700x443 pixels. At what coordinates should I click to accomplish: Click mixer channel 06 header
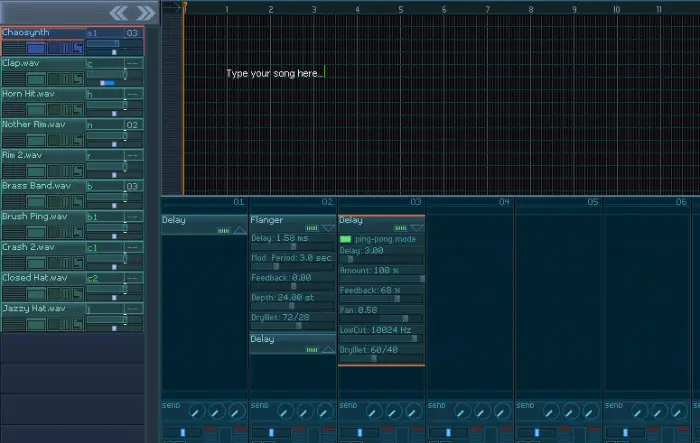[x=646, y=202]
